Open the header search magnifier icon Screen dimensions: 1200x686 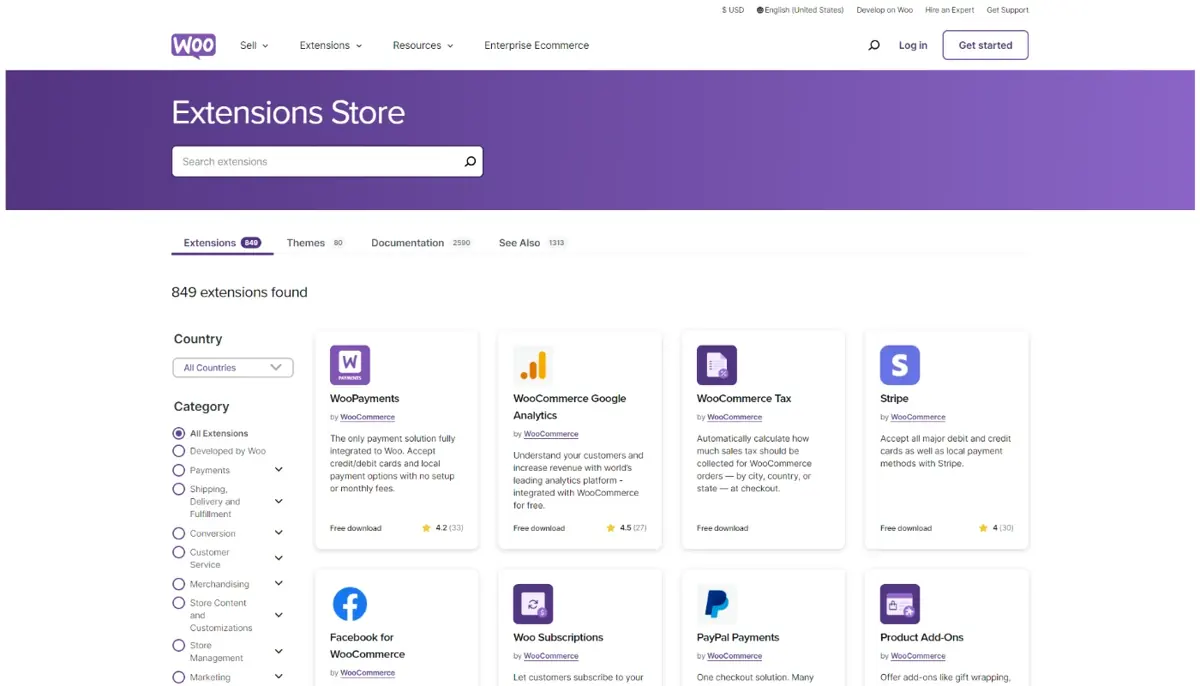[874, 45]
